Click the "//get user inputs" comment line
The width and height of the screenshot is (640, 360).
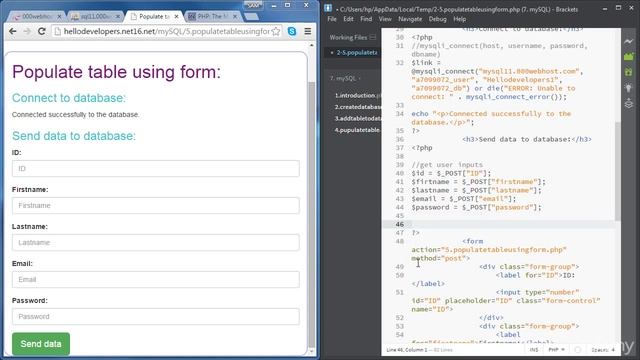(447, 165)
